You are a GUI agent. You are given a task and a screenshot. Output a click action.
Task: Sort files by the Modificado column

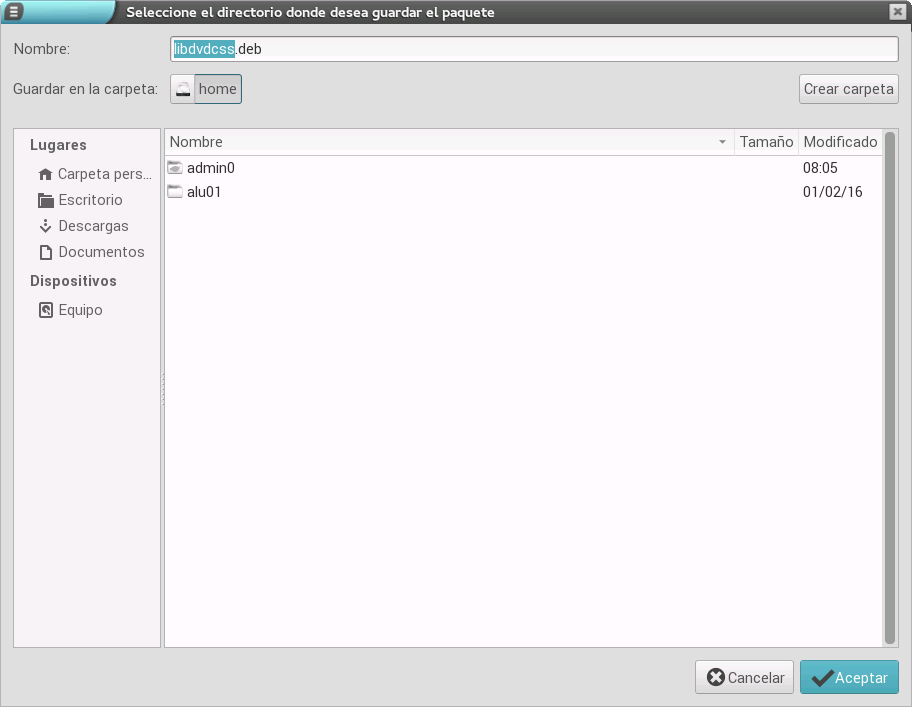coord(839,142)
